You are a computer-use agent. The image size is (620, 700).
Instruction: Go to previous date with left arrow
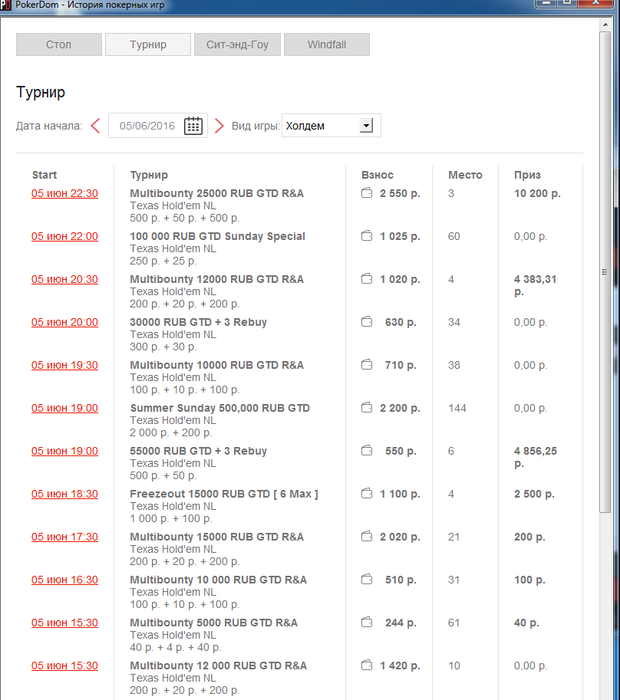coord(95,126)
